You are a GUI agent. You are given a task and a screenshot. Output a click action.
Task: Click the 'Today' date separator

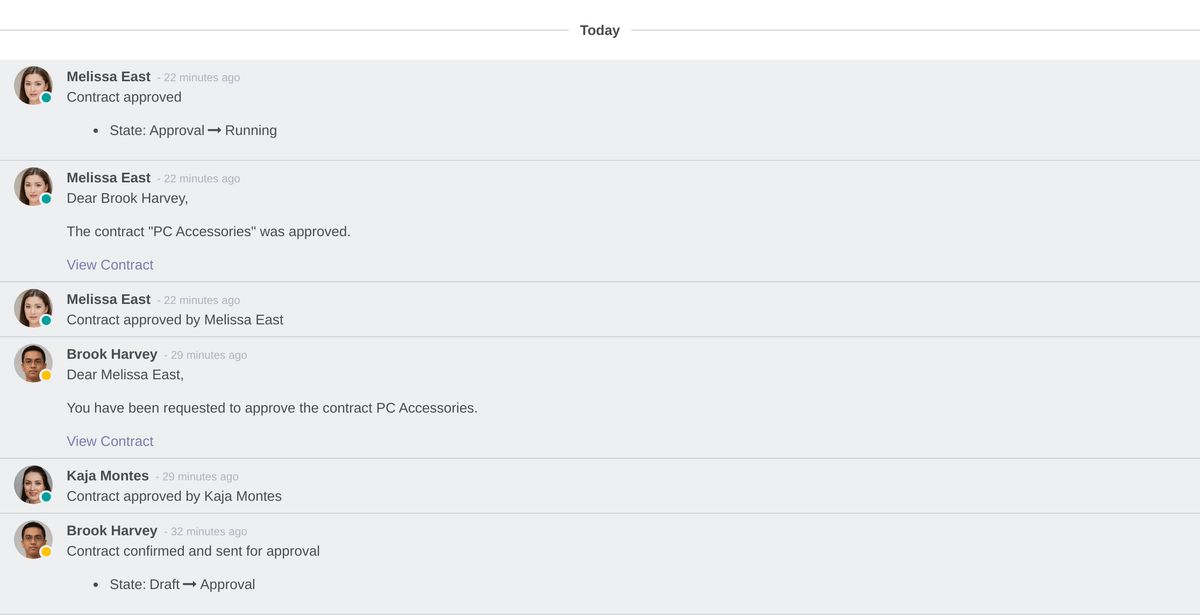(599, 30)
